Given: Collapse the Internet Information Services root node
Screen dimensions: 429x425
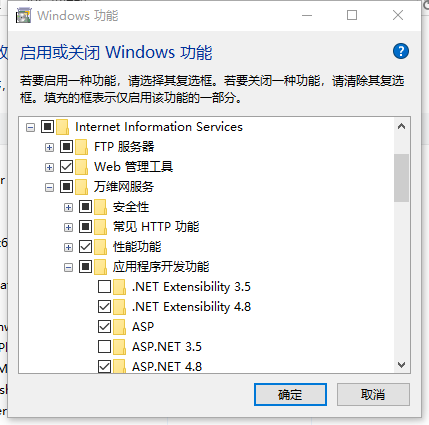Looking at the screenshot, I should tap(30, 127).
